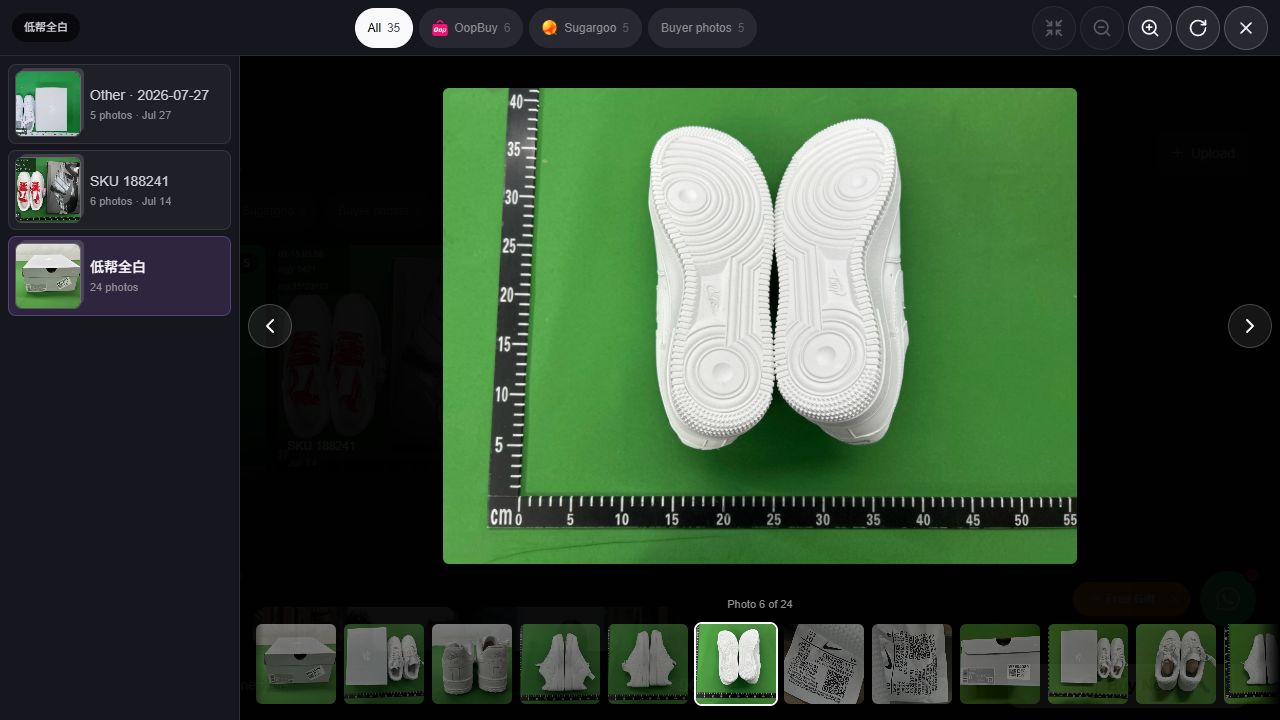Click the Sugargoo logo icon
The width and height of the screenshot is (1280, 720).
point(549,28)
